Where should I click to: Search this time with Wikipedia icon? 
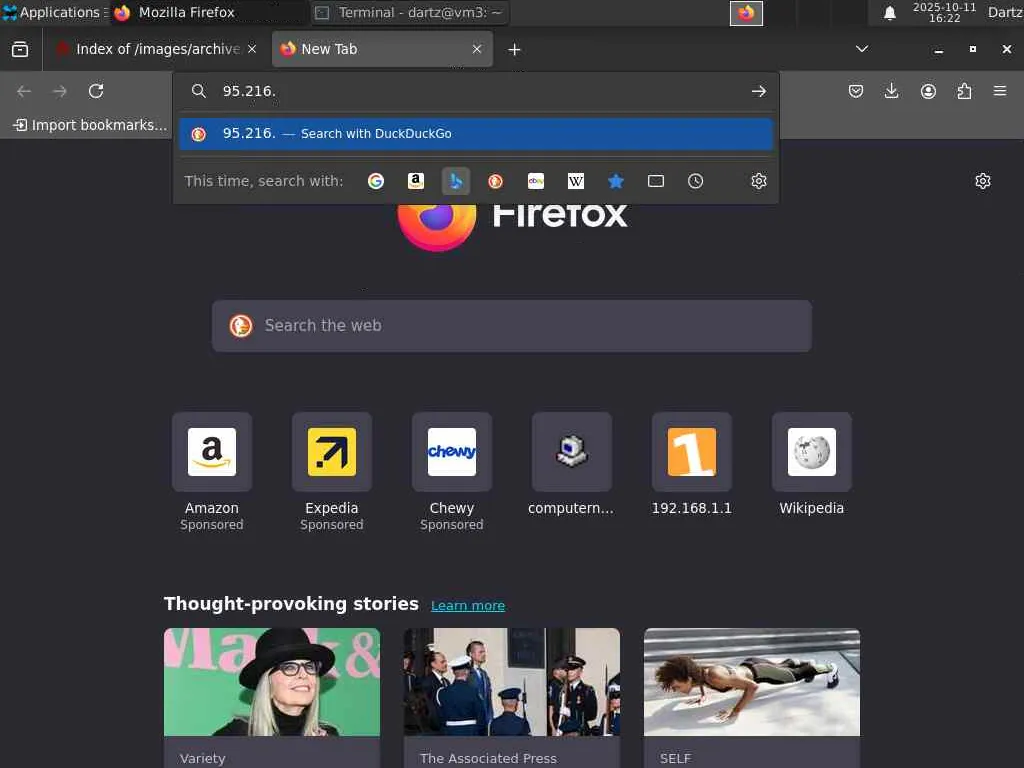click(575, 181)
